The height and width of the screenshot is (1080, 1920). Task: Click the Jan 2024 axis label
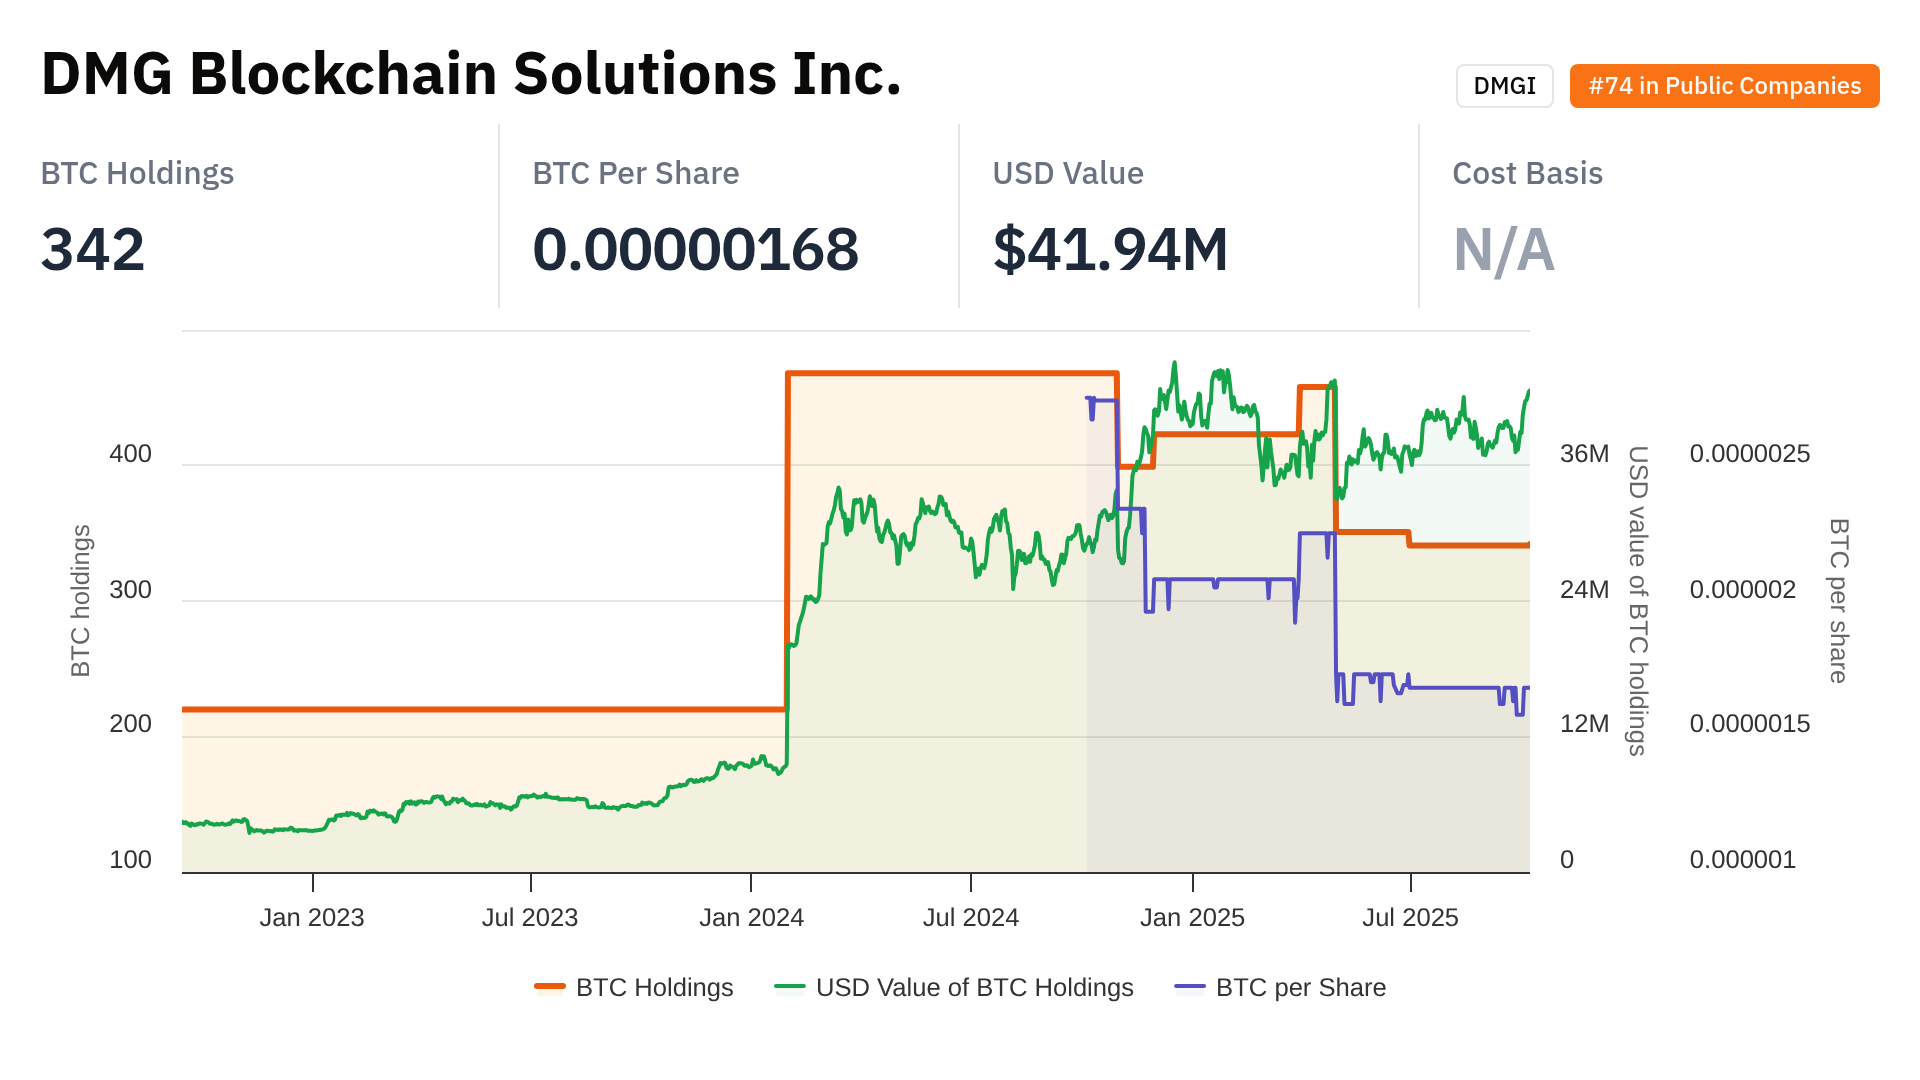tap(751, 918)
